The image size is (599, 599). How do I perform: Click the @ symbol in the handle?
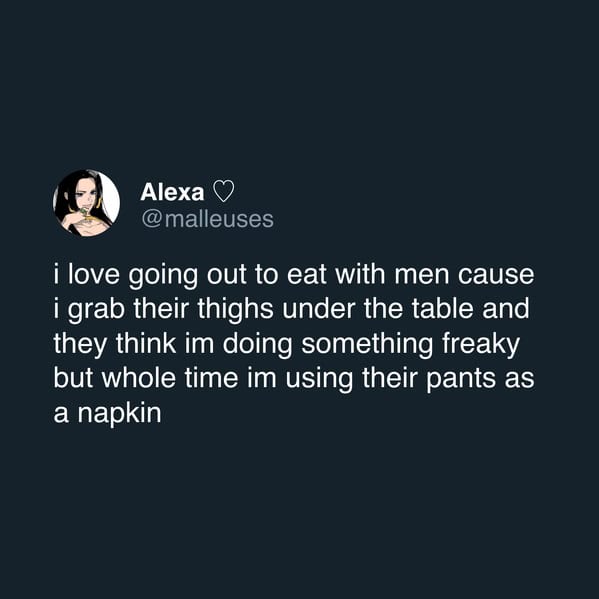coord(151,220)
